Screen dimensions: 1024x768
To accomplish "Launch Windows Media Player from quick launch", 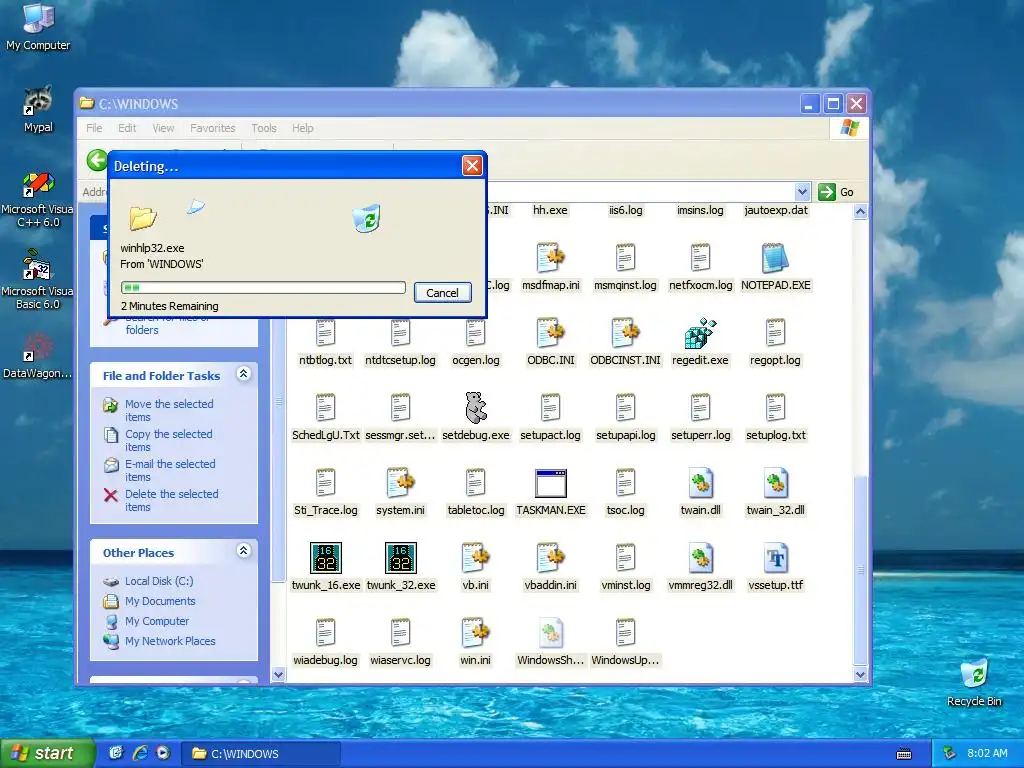I will point(163,753).
